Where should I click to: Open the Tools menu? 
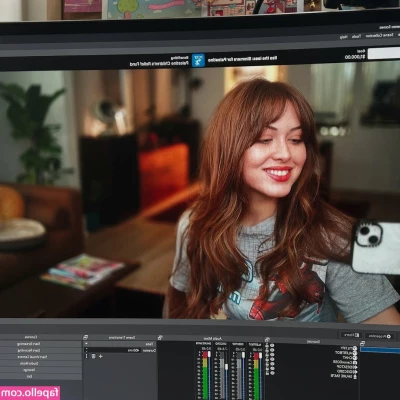click(x=356, y=36)
